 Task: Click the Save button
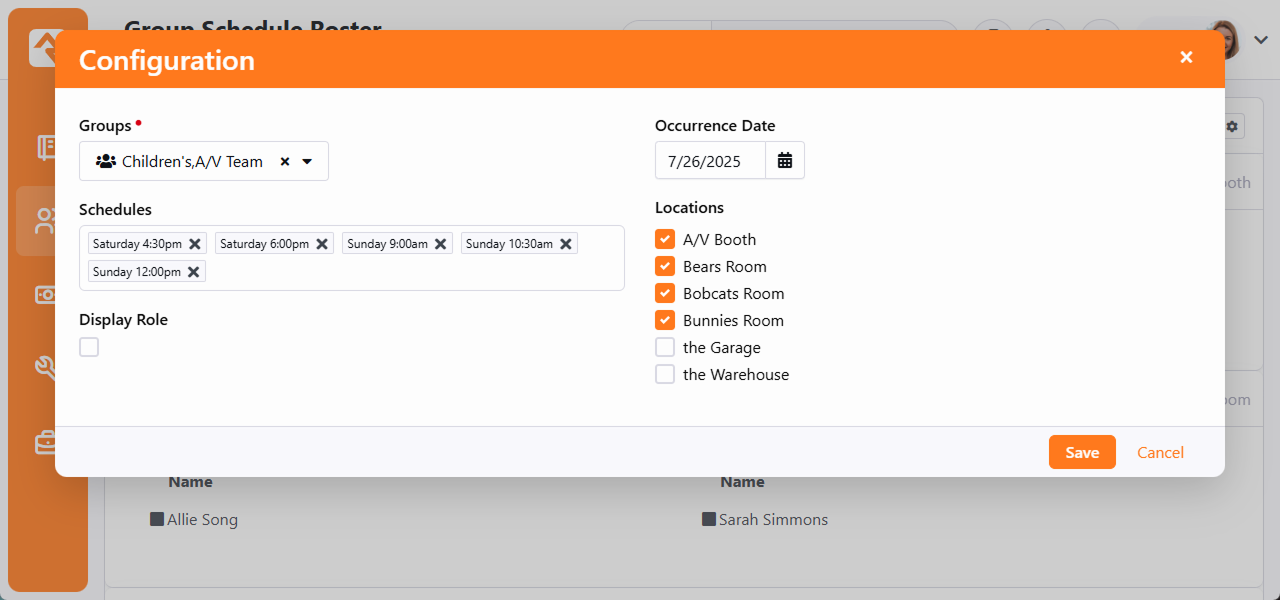(x=1082, y=452)
